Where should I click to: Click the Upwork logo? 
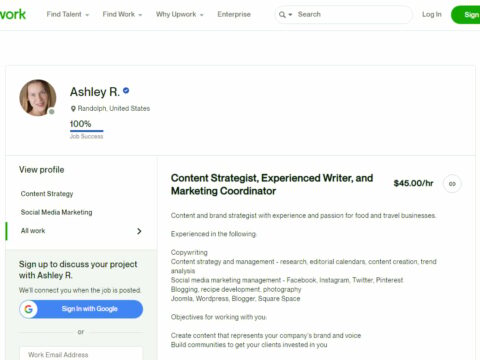click(13, 14)
